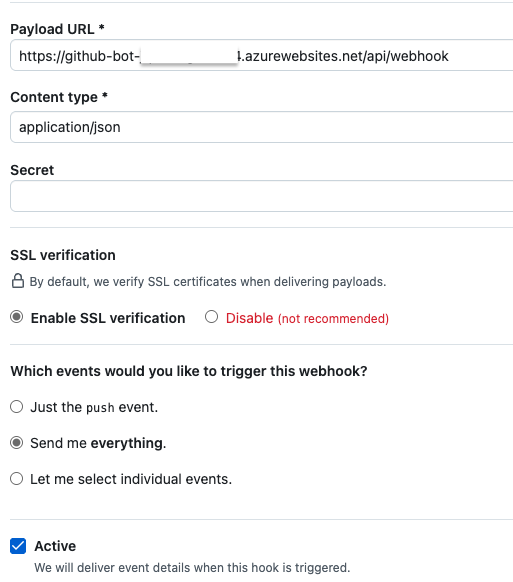
Task: Click inside the Payload URL text field
Action: coord(262,55)
